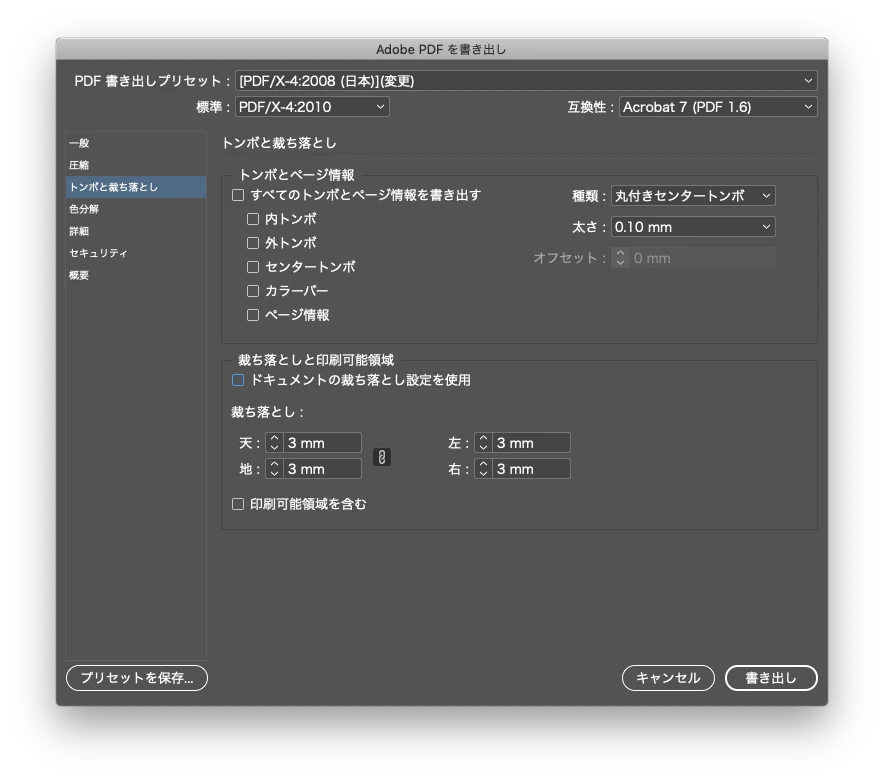Select the 圧縮 category

136,165
